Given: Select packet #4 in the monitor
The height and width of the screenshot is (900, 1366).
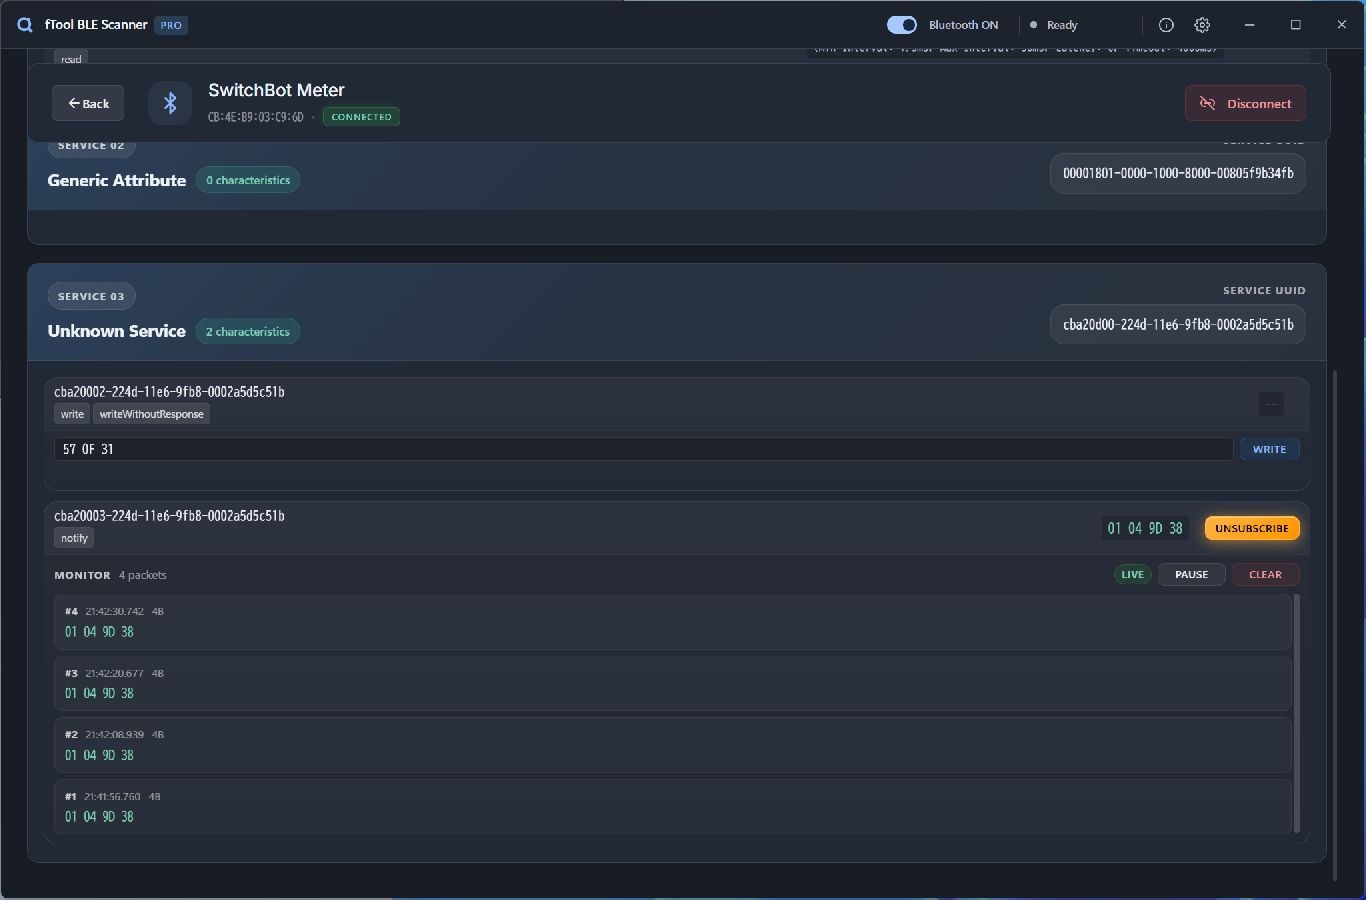Looking at the screenshot, I should click(x=672, y=621).
